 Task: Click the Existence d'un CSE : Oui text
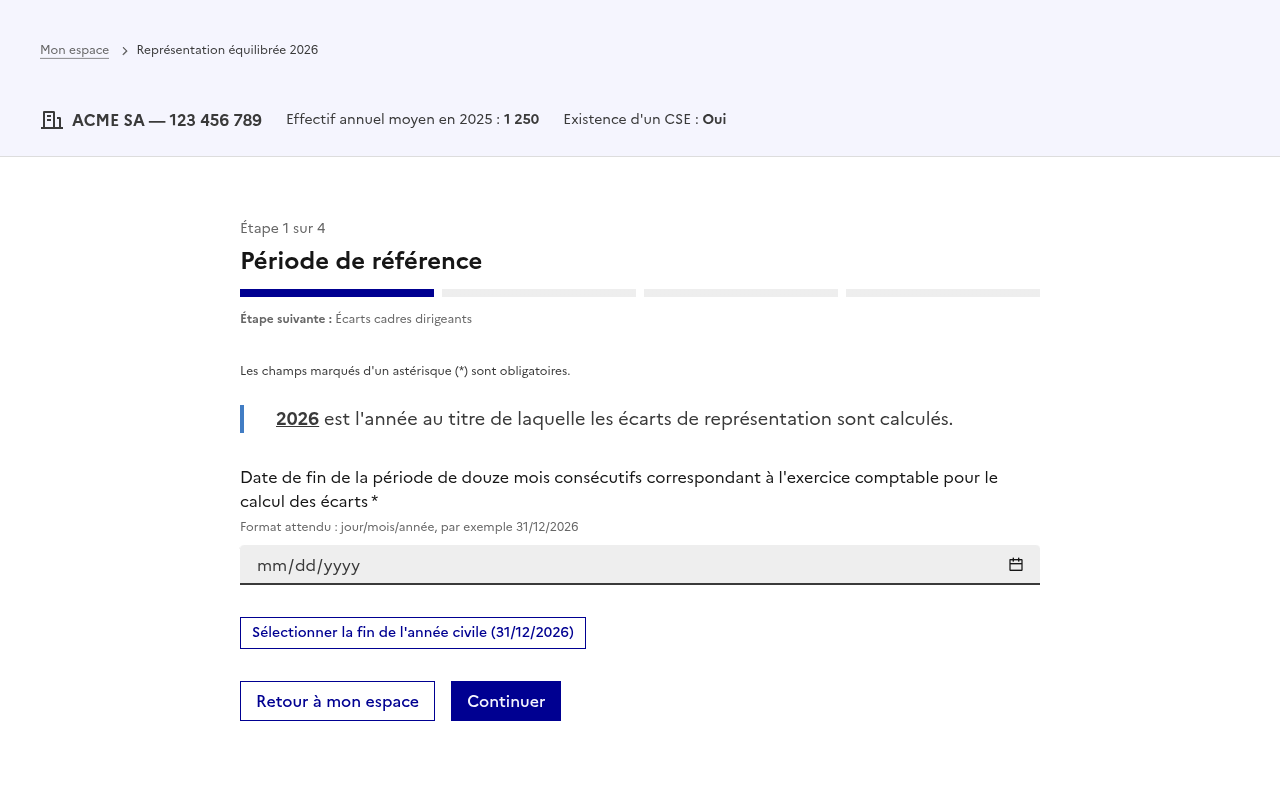point(645,119)
